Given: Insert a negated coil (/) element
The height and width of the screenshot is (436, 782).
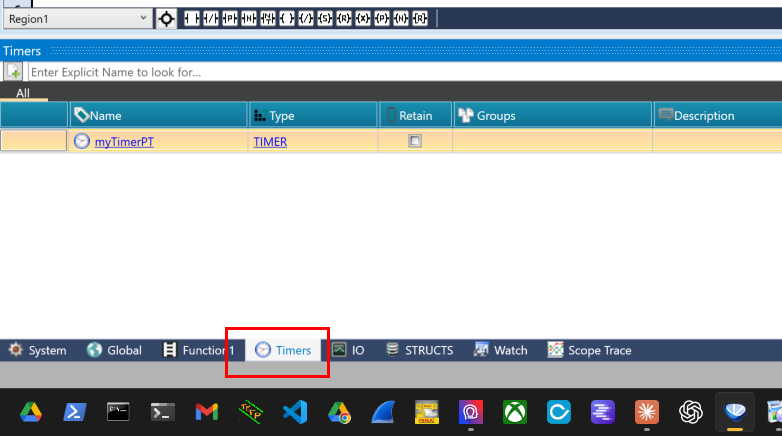Looking at the screenshot, I should point(306,19).
